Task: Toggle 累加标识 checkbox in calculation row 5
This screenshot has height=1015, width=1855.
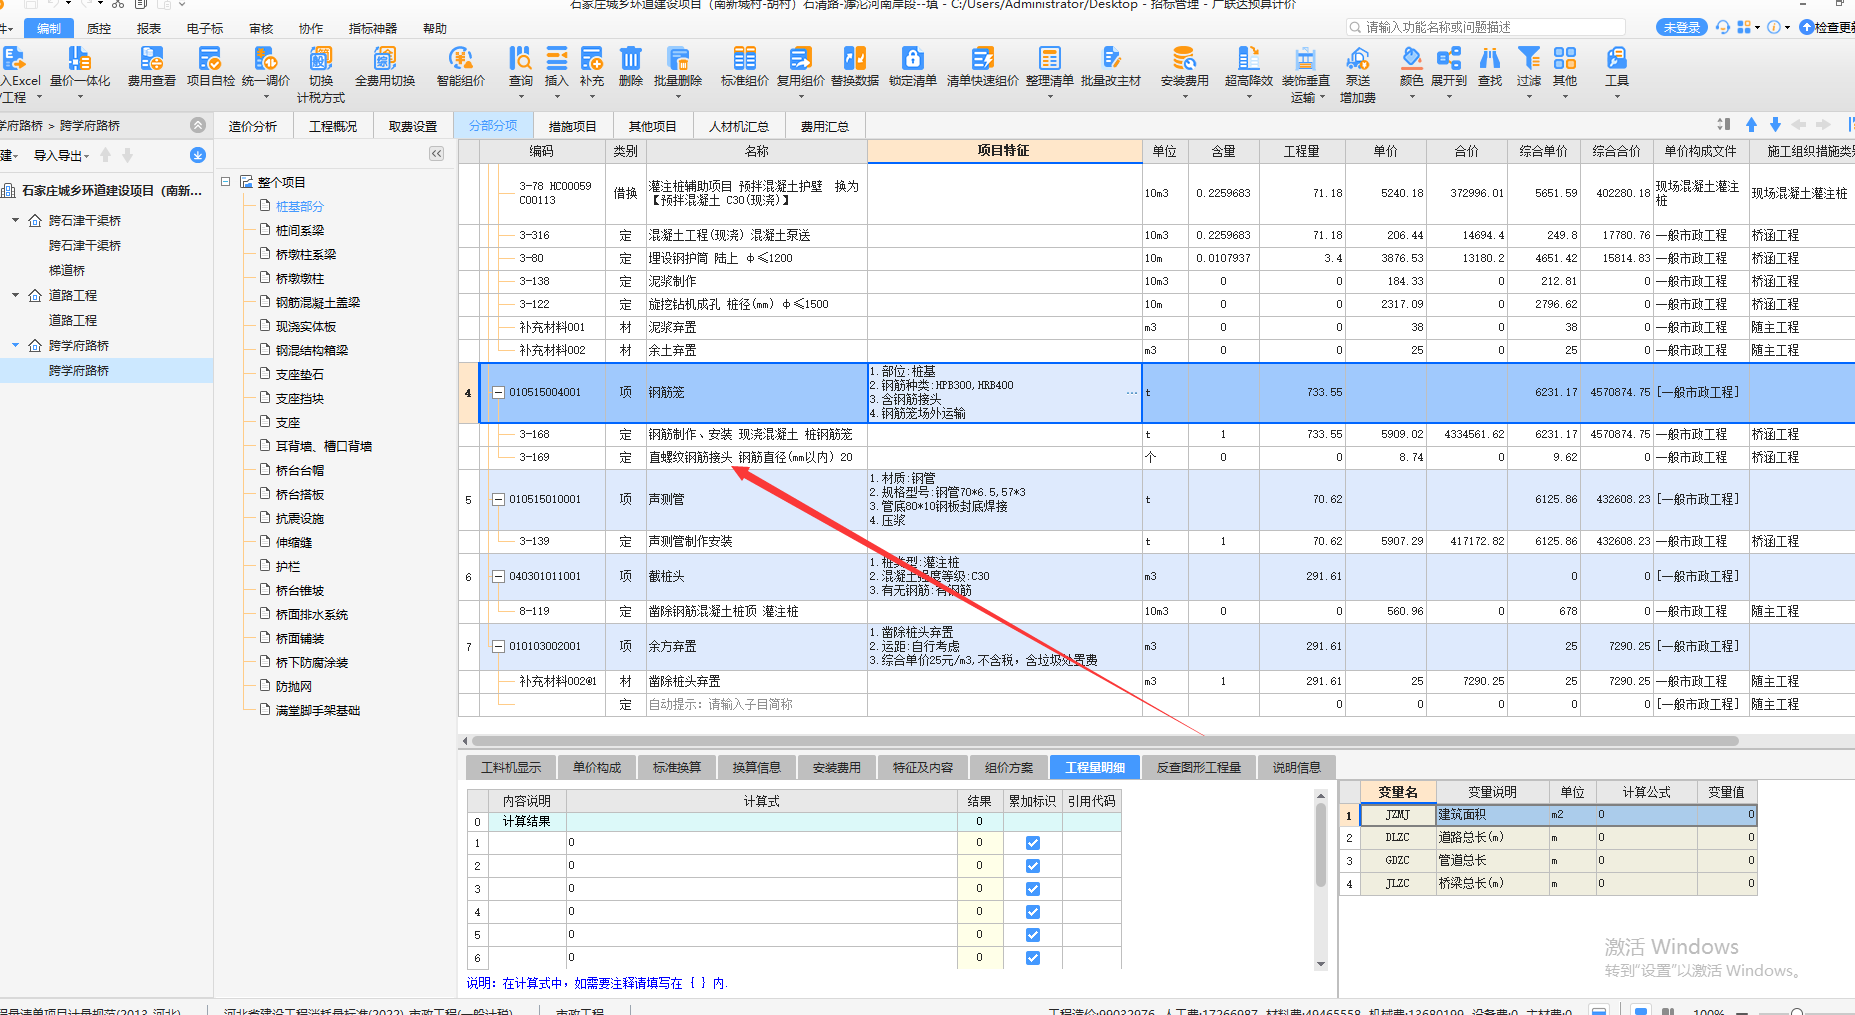Action: (x=1033, y=935)
